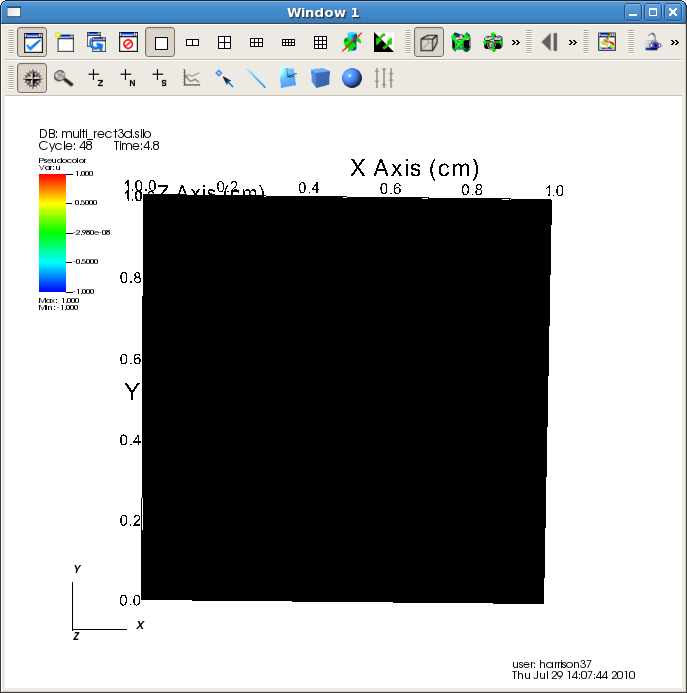Expand the hidden animation toolbar buttons

(573, 42)
